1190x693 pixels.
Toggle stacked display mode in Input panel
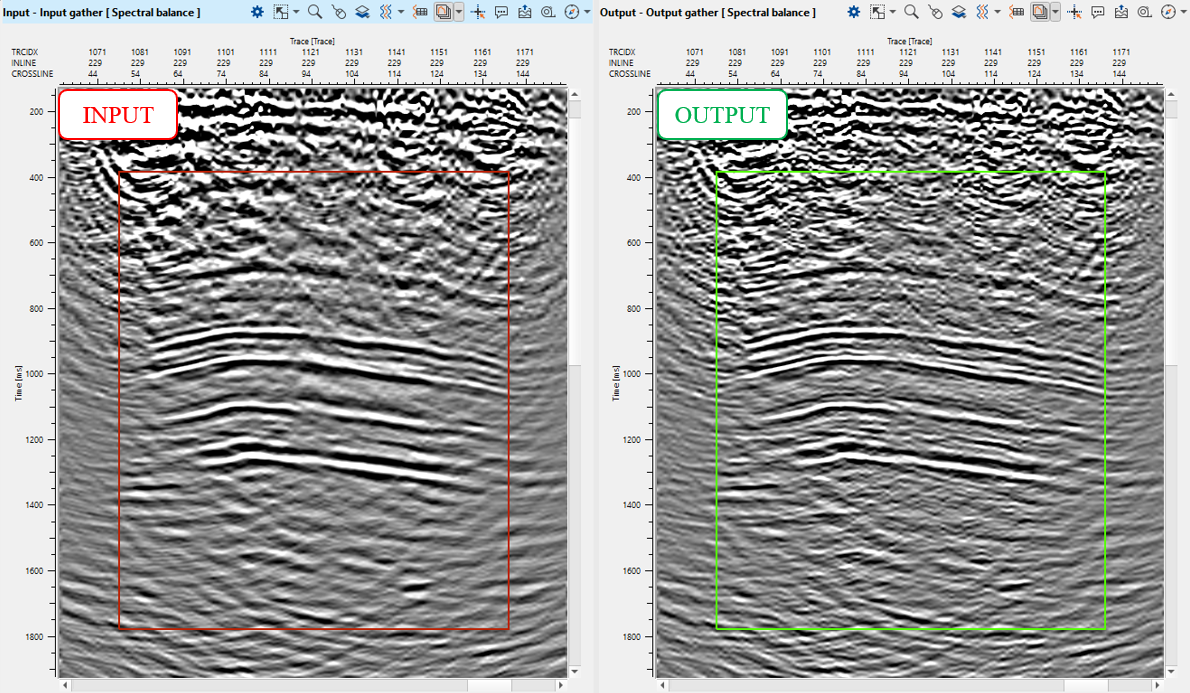443,12
